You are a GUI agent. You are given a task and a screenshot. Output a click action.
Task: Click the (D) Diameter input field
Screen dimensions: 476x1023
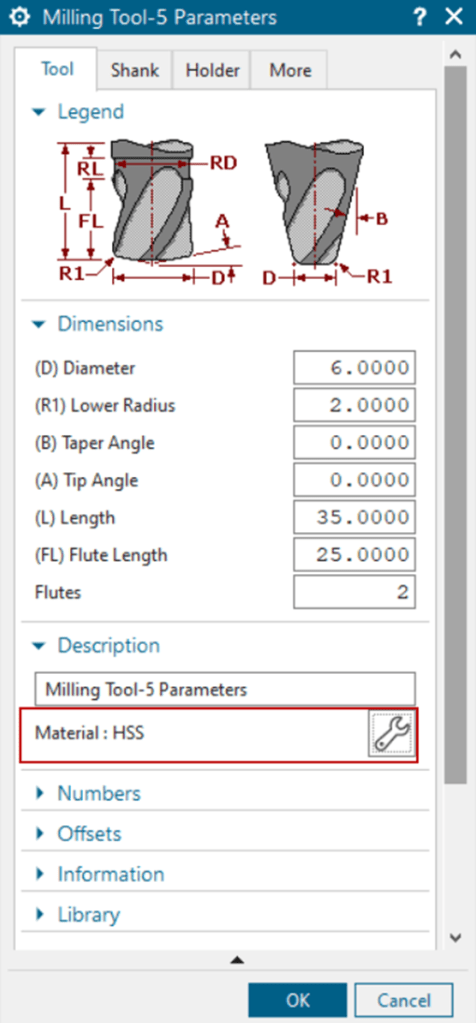tap(354, 368)
